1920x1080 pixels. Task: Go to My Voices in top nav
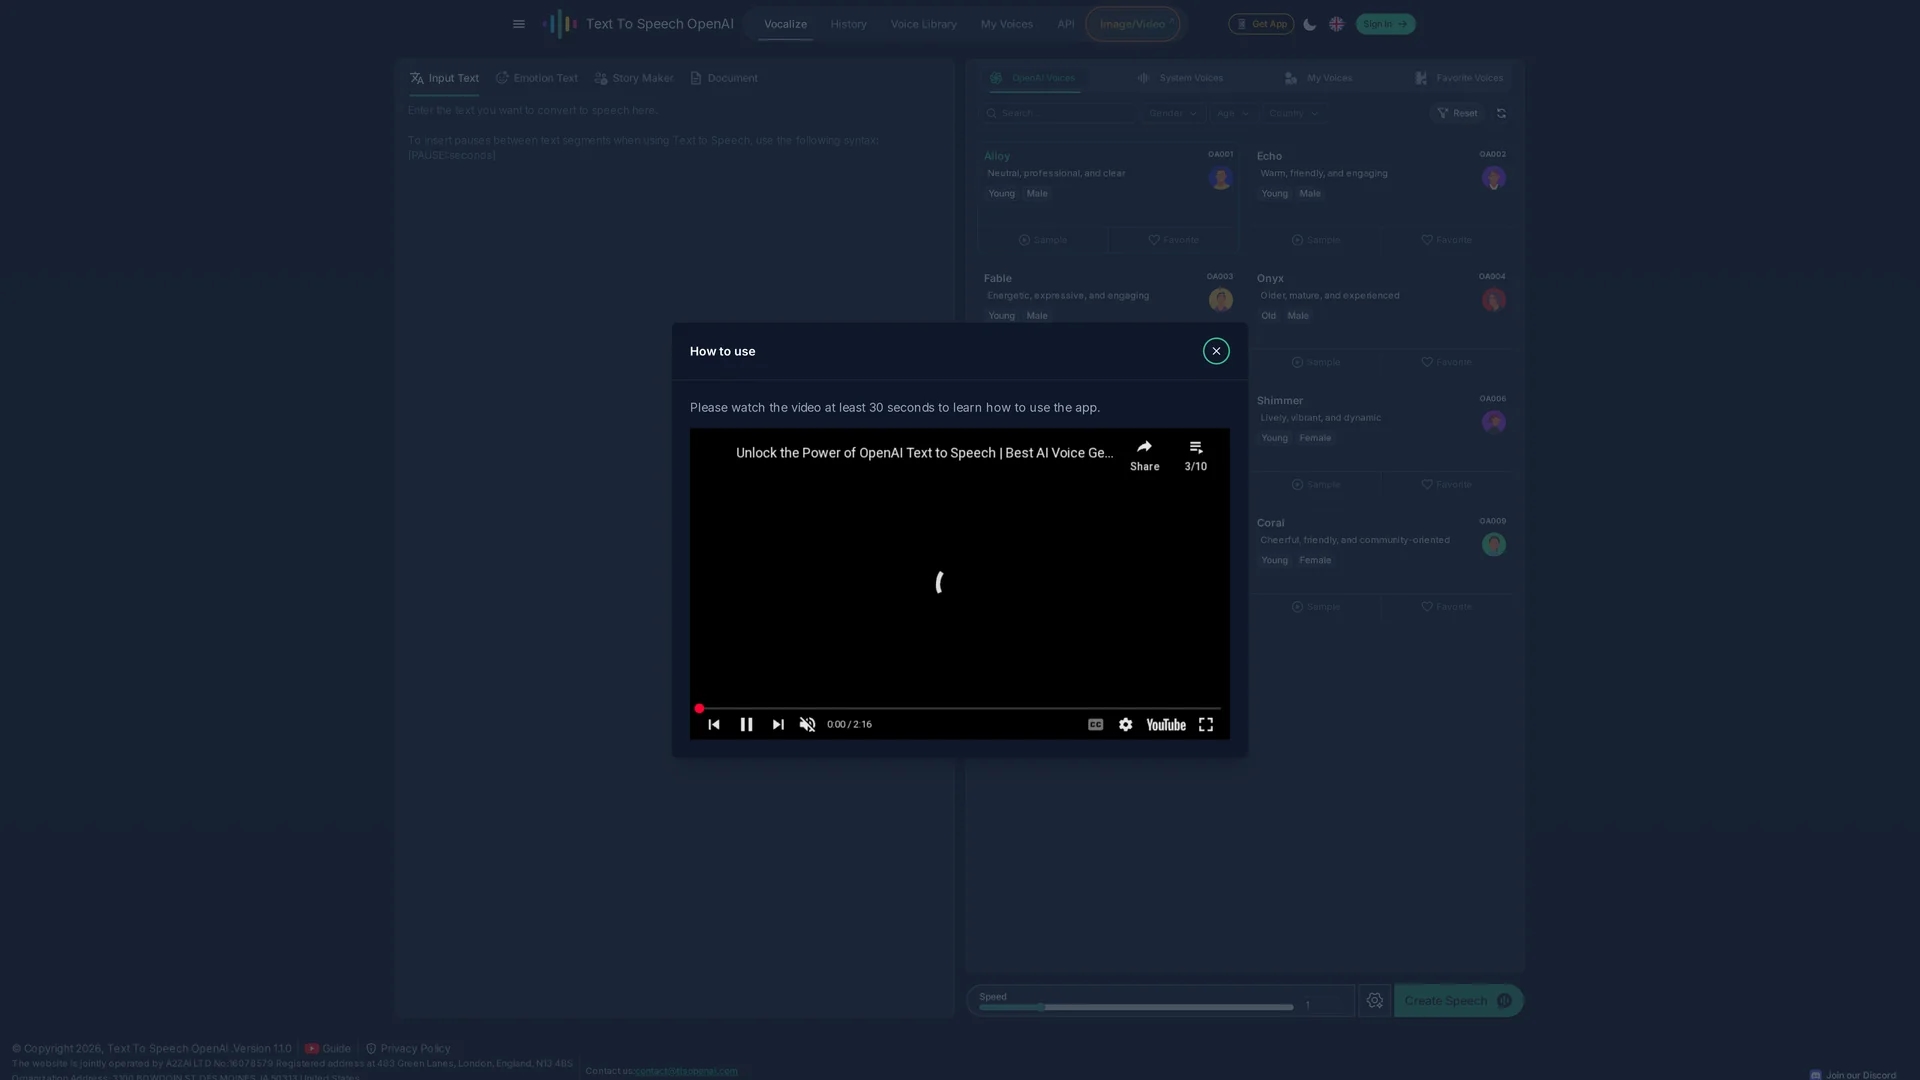point(1006,24)
